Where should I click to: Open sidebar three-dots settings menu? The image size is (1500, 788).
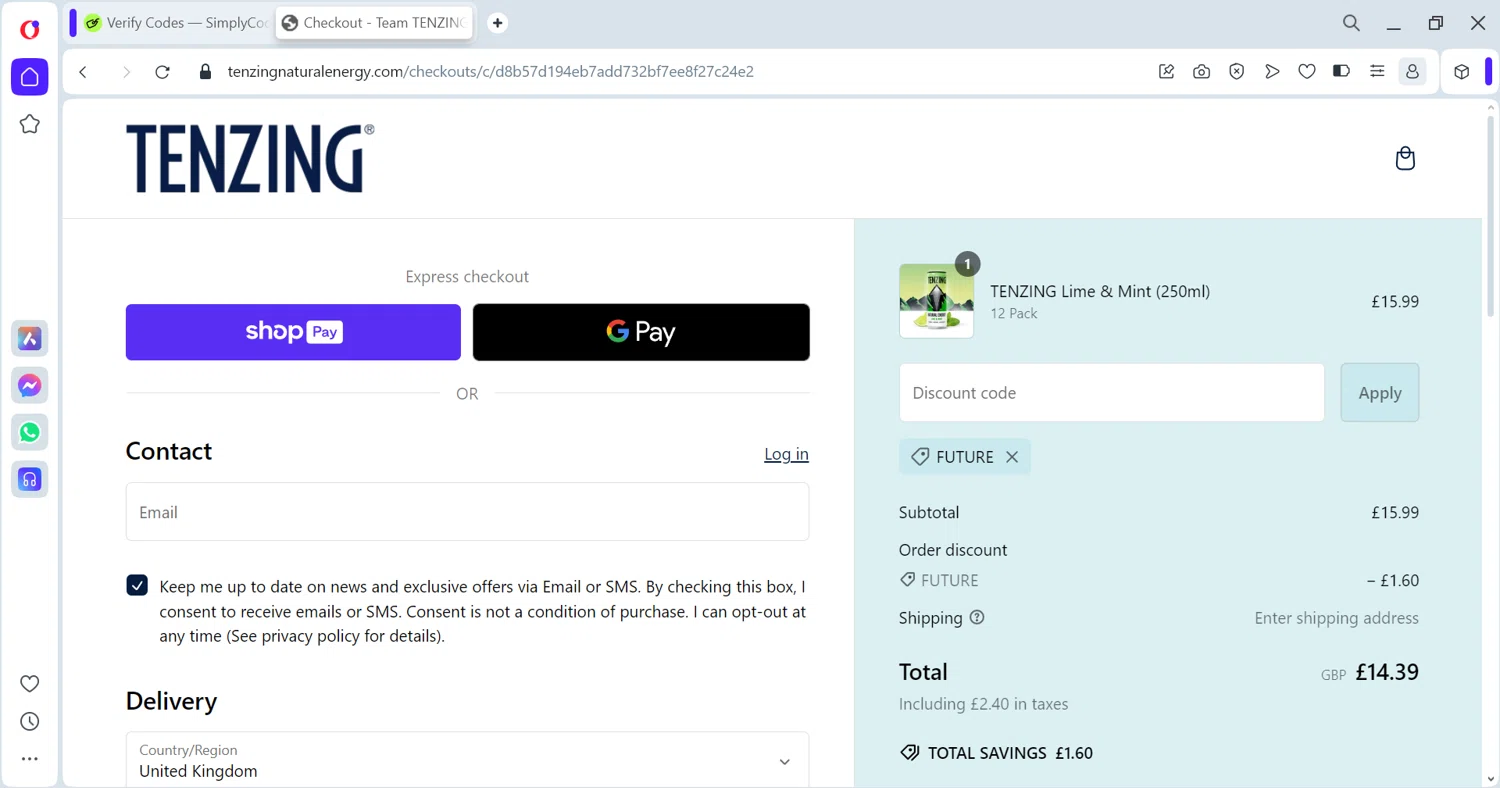point(30,759)
